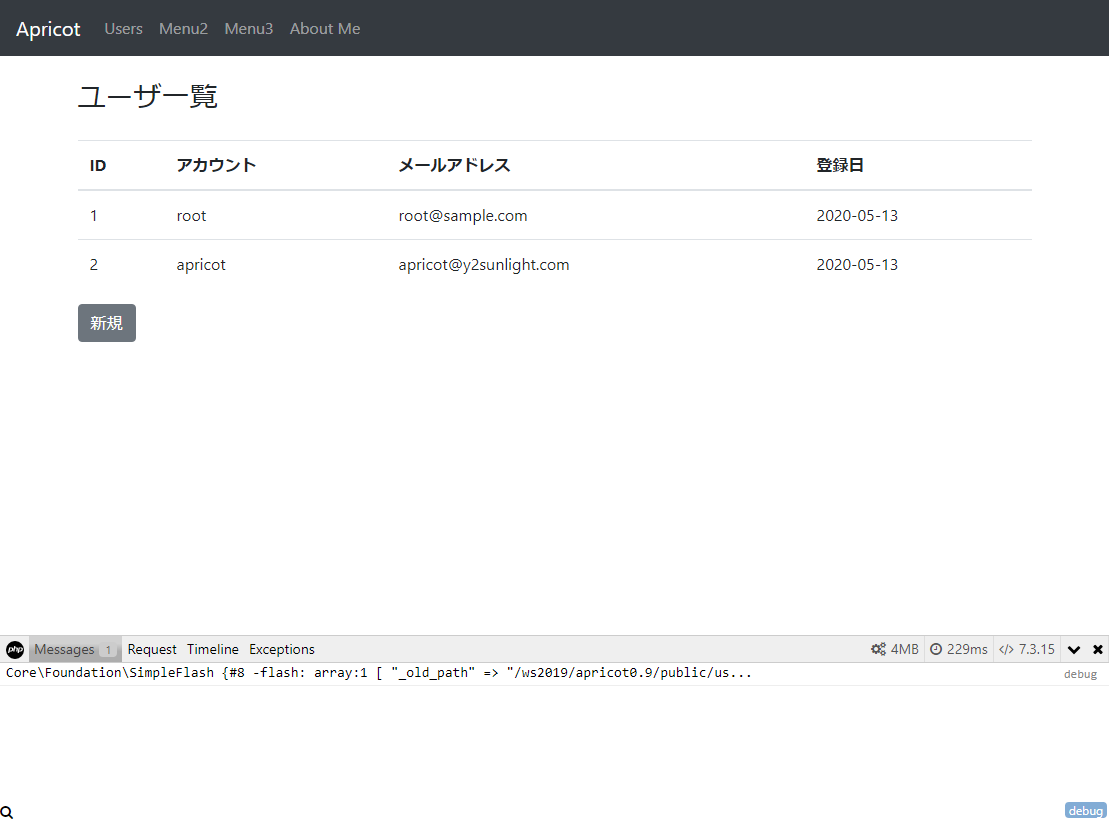
Task: Close the debug bar
Action: click(x=1098, y=649)
